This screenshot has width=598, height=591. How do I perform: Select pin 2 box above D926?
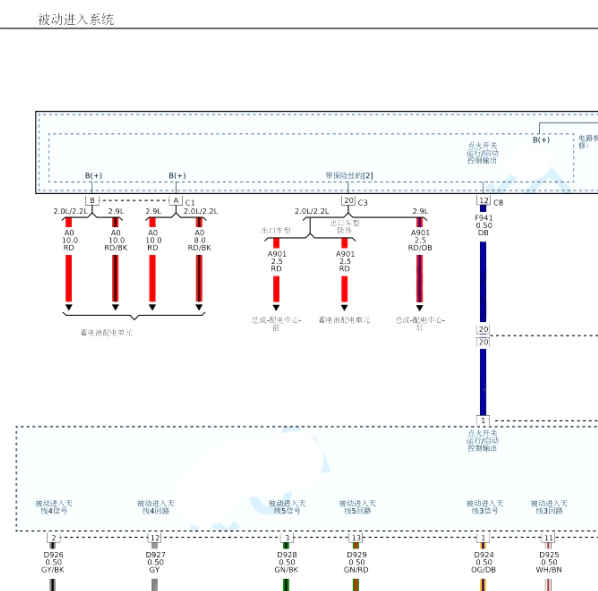click(x=53, y=538)
